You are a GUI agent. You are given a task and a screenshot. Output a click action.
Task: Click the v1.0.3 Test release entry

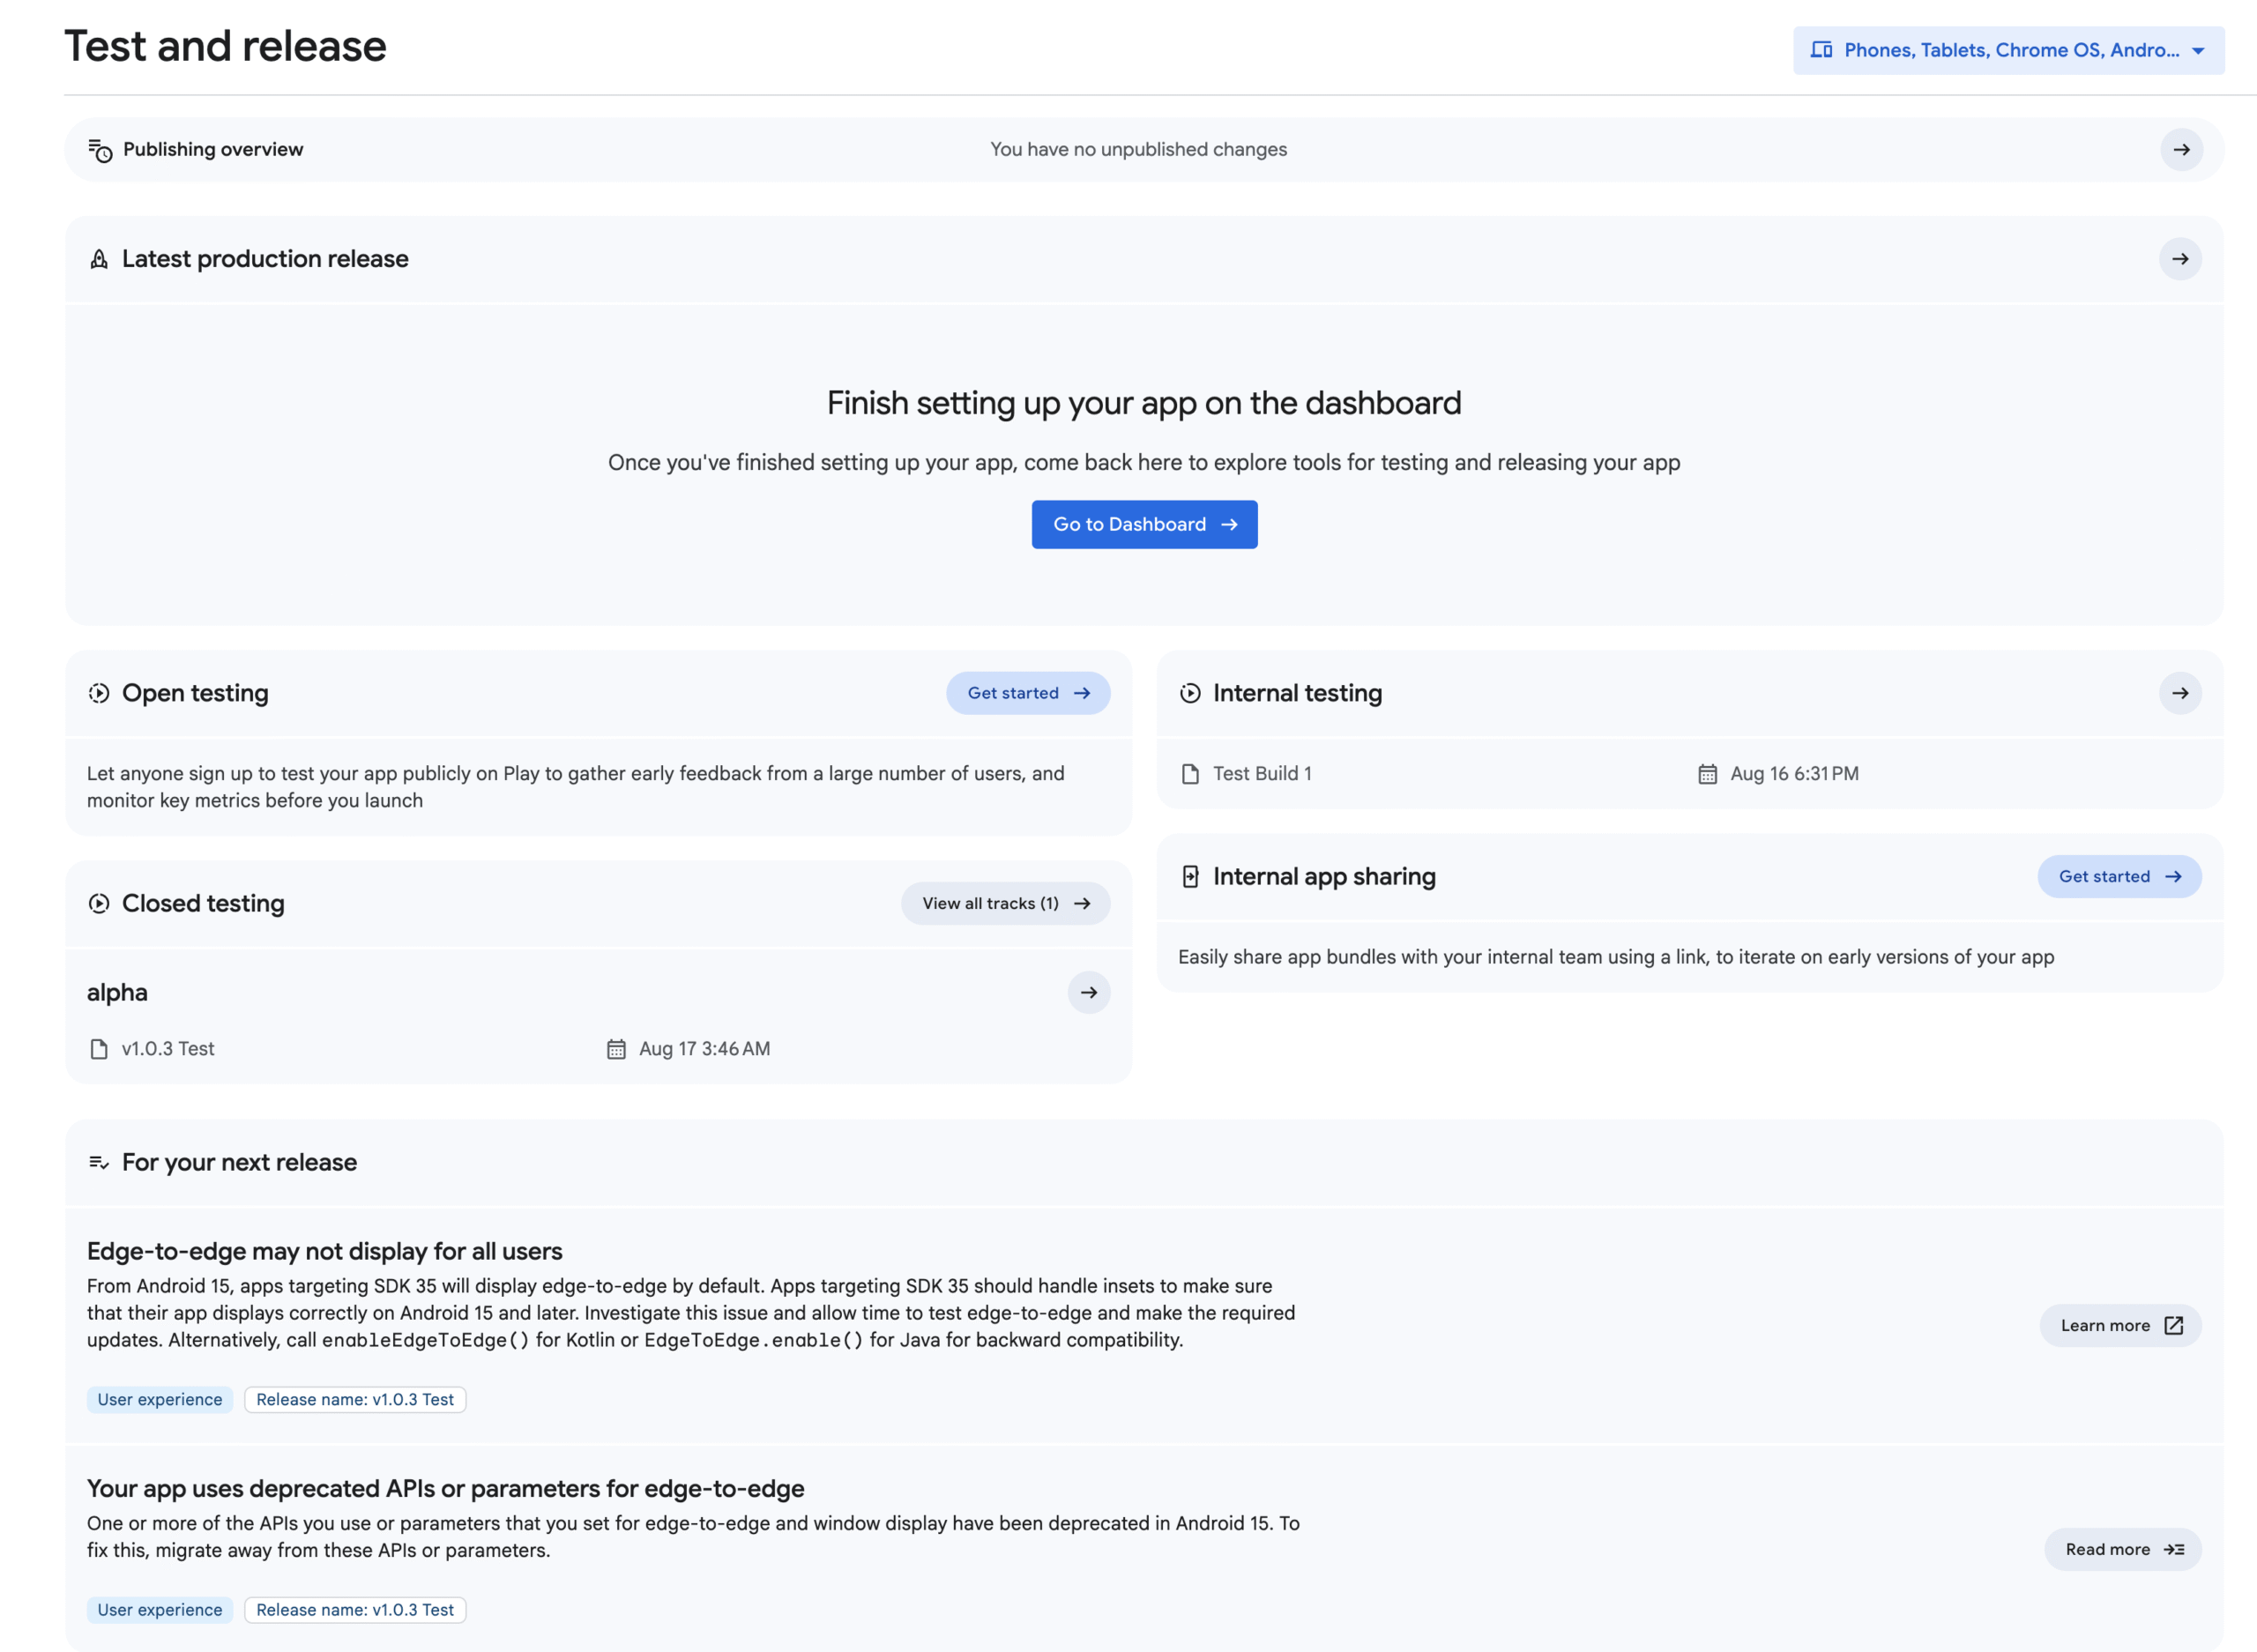click(167, 1049)
